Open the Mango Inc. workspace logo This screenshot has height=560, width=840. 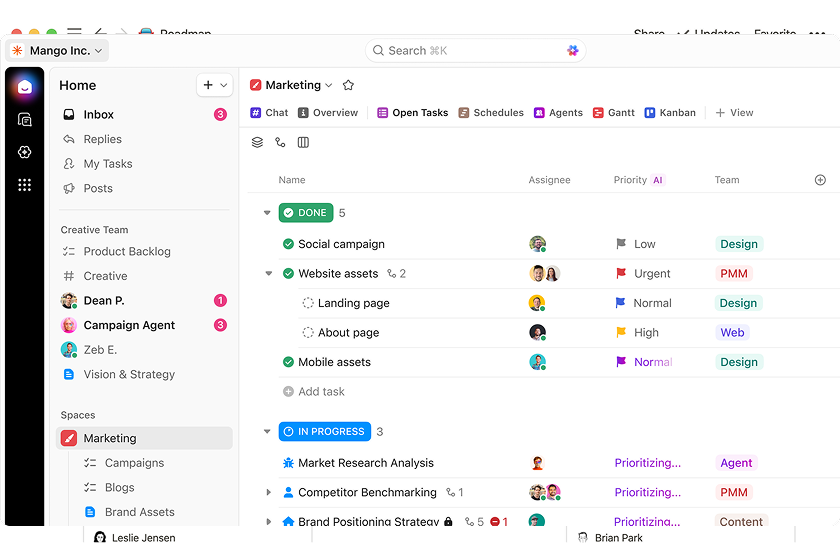pos(18,50)
